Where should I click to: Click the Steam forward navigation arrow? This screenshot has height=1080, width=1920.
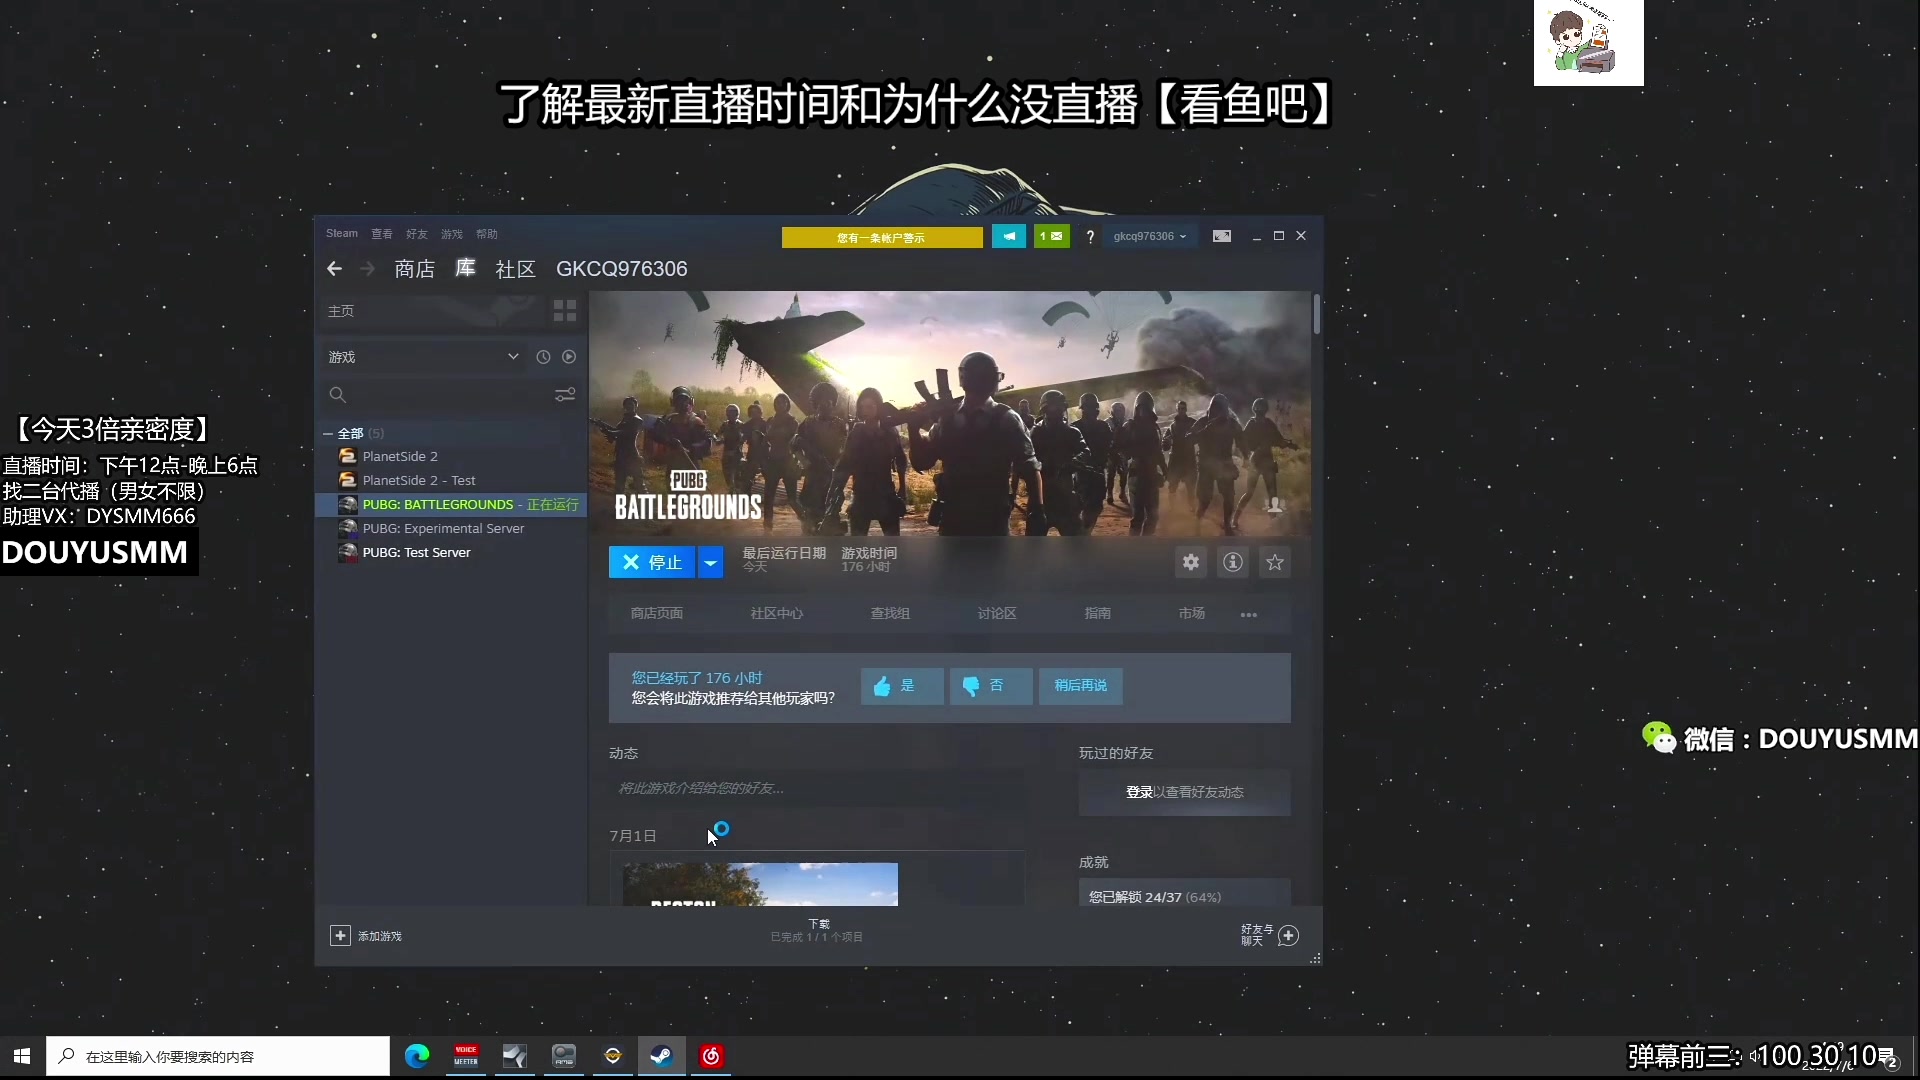pyautogui.click(x=367, y=269)
